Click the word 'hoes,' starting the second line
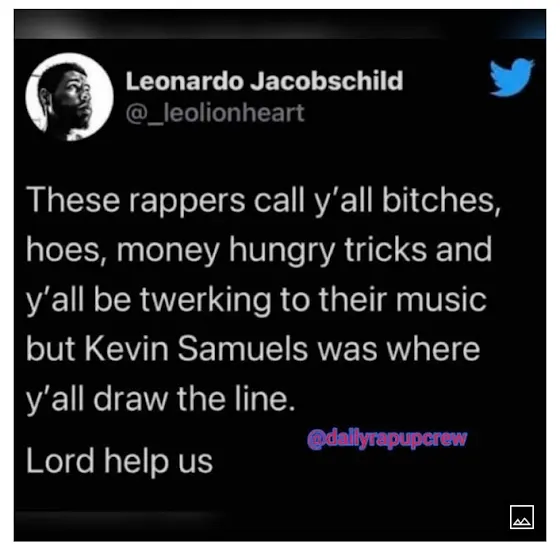The image size is (560, 560). [x=66, y=249]
